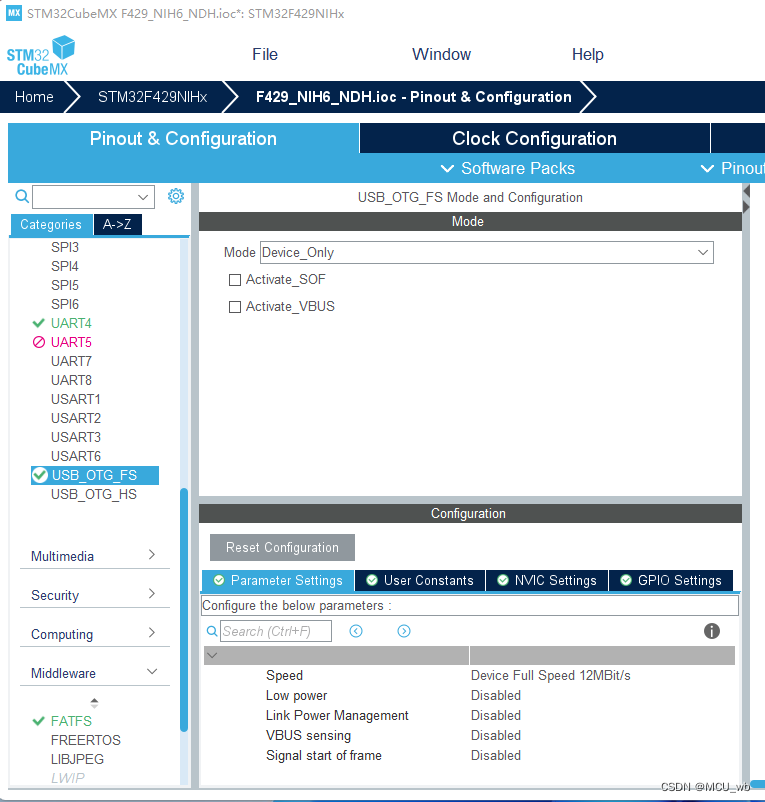Open the File menu
This screenshot has height=802, width=765.
265,54
